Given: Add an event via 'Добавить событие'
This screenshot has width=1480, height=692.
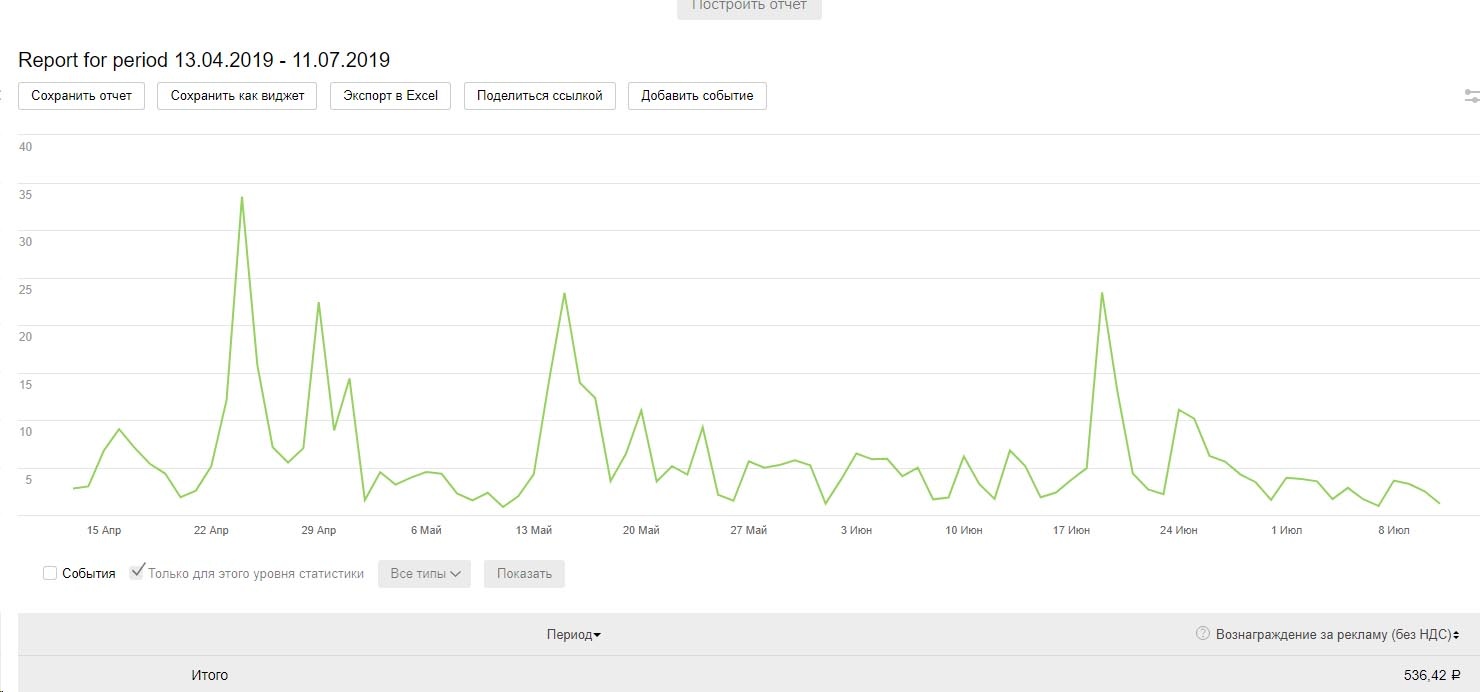Looking at the screenshot, I should (x=697, y=96).
